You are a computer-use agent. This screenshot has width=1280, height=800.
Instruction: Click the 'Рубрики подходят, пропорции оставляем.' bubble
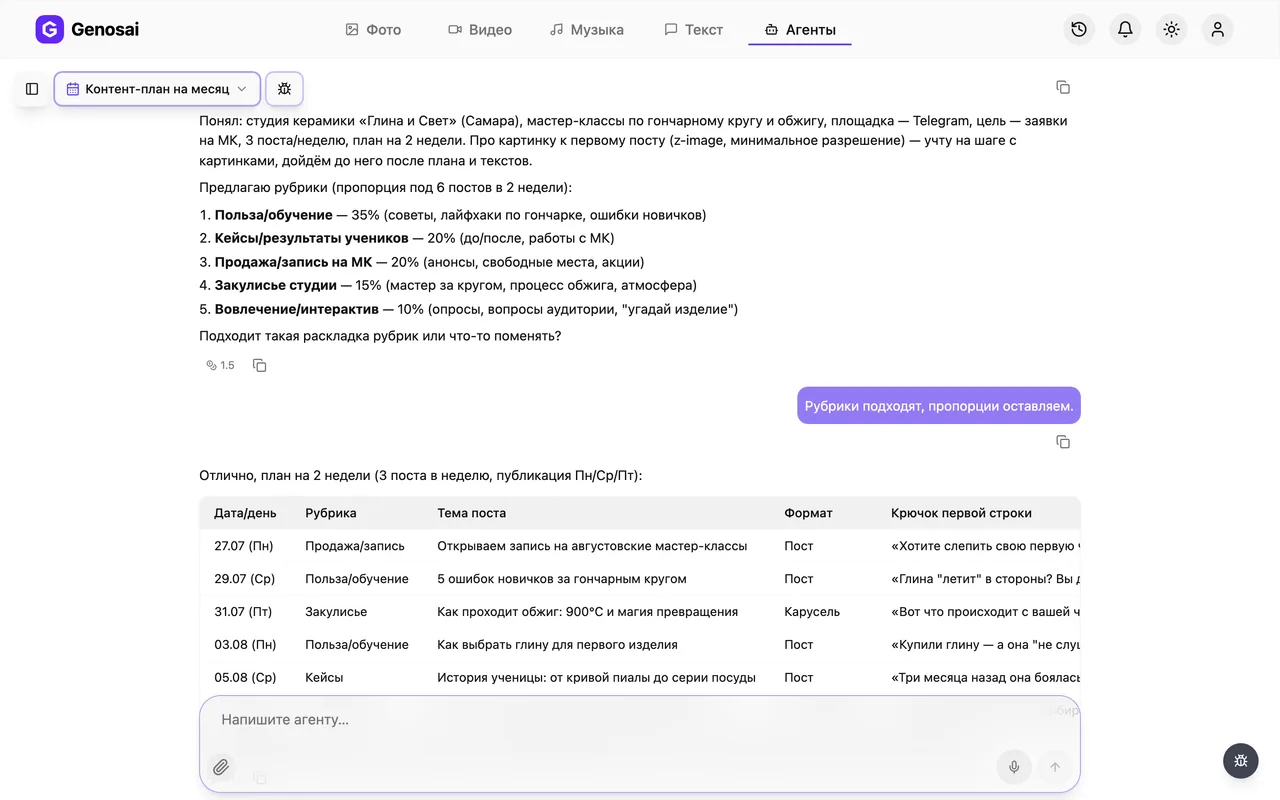click(x=939, y=406)
